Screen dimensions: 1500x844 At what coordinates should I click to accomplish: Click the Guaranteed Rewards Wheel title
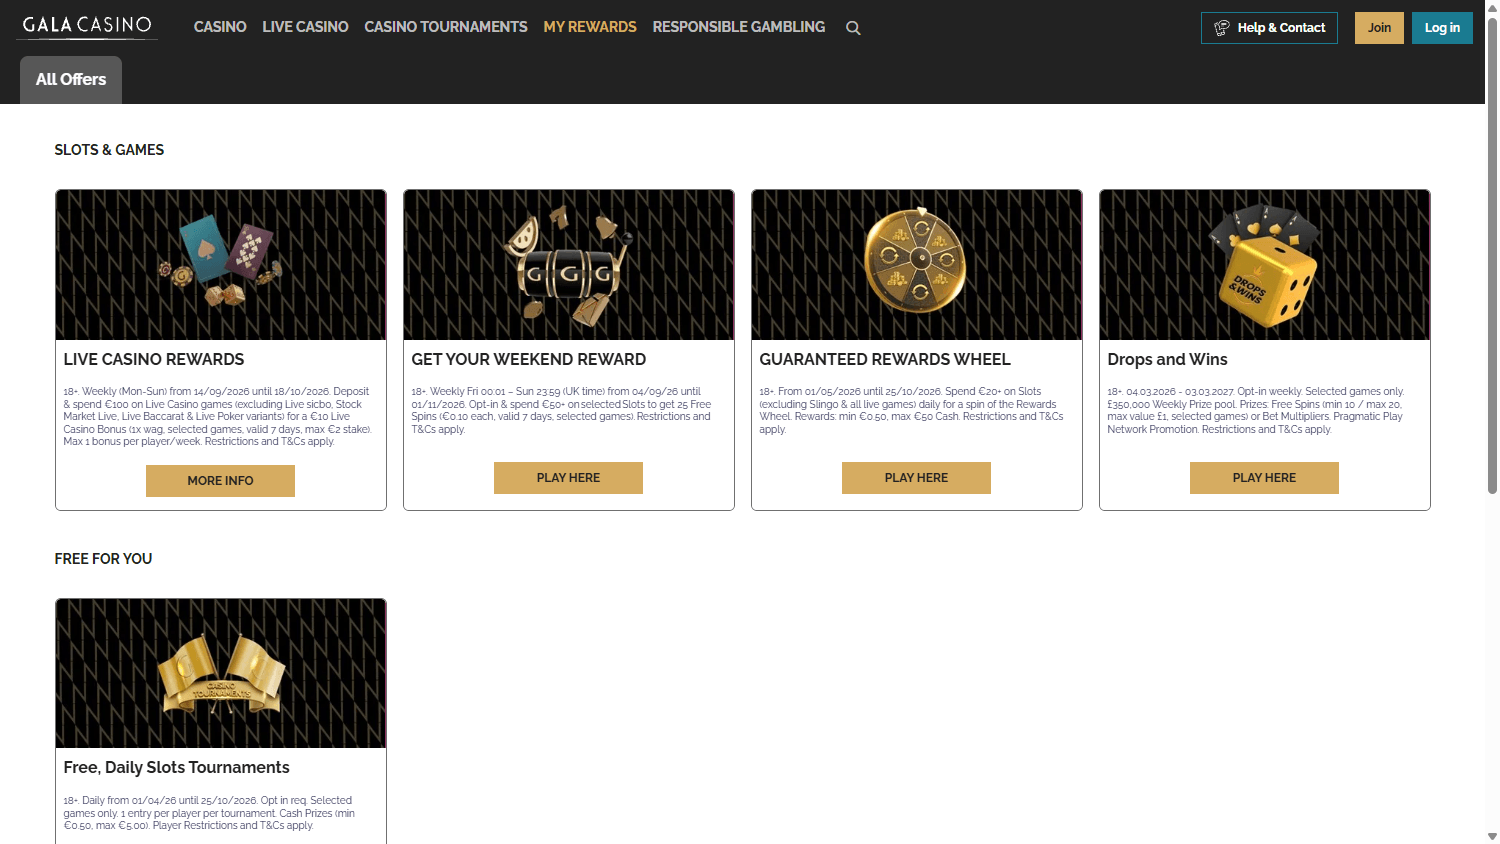tap(885, 360)
